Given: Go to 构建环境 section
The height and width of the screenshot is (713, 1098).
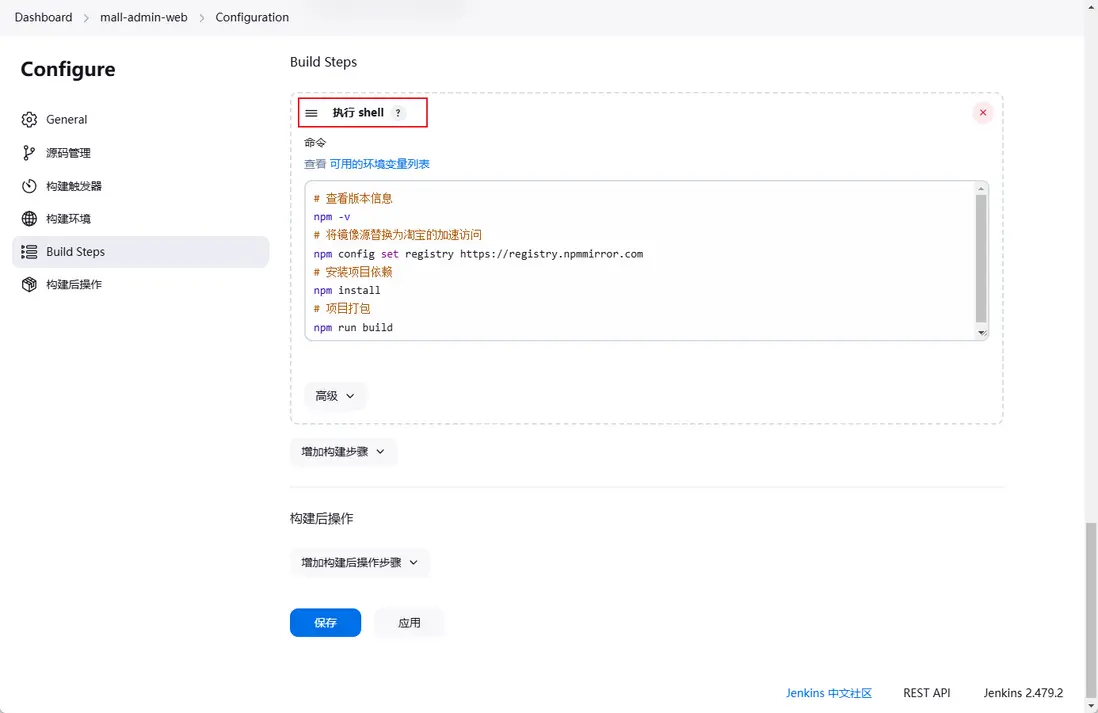Looking at the screenshot, I should [140, 219].
